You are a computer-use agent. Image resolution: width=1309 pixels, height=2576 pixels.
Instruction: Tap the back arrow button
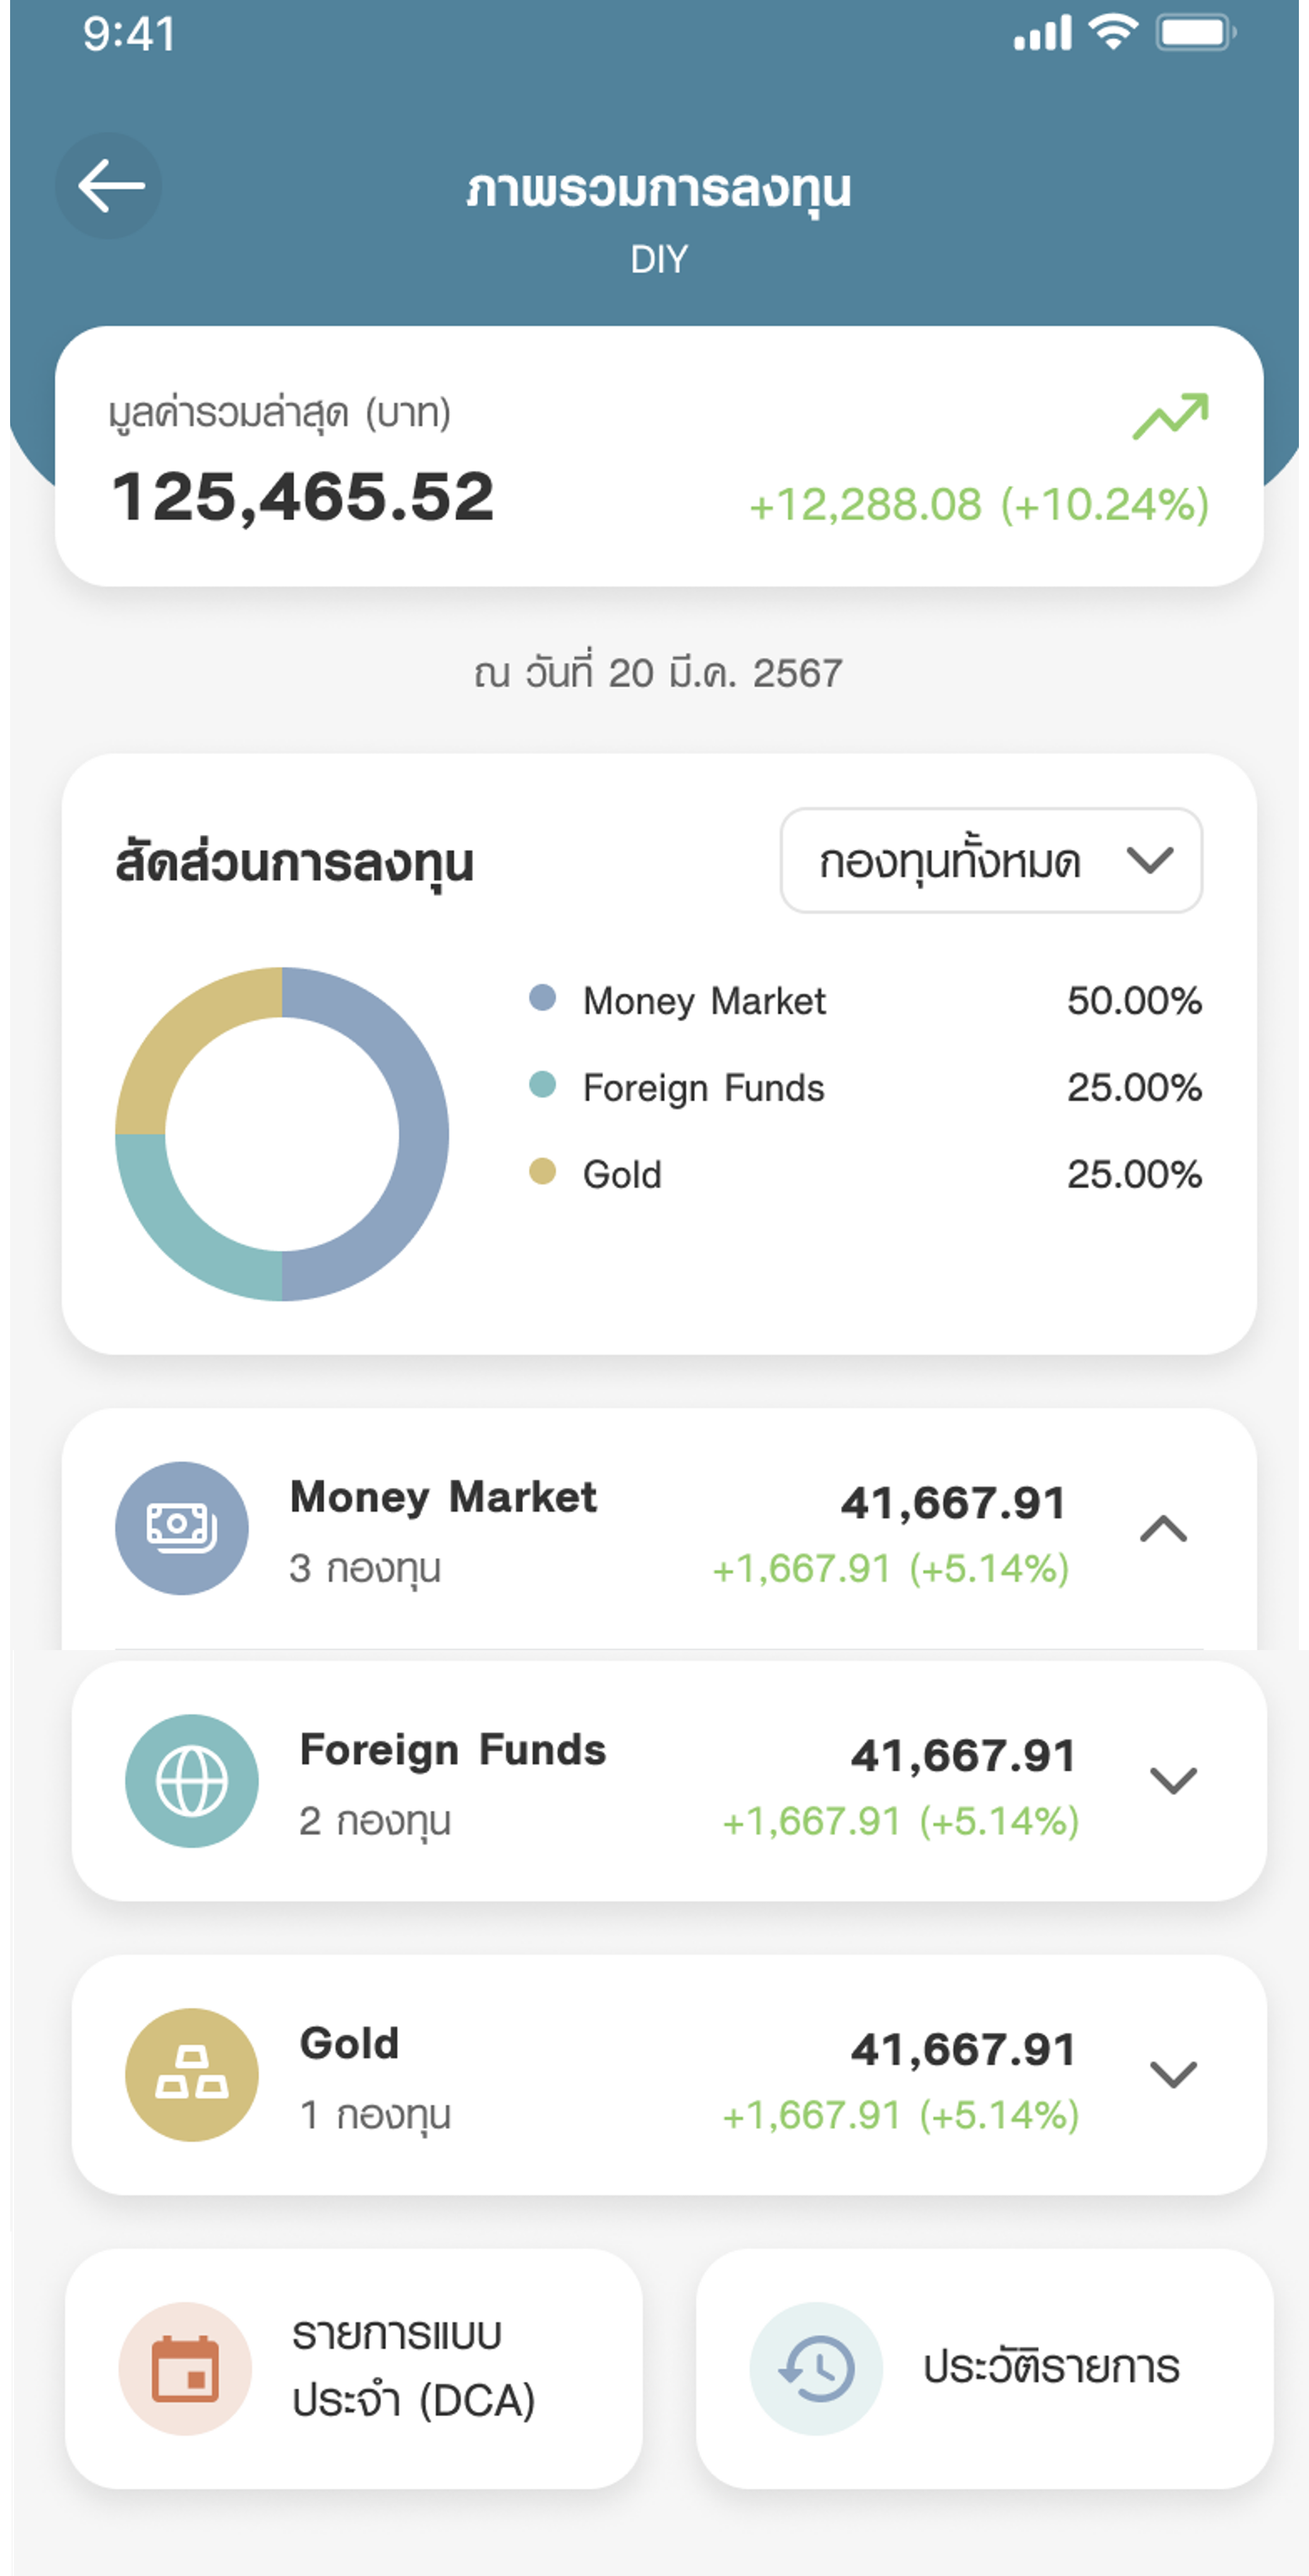pyautogui.click(x=109, y=186)
